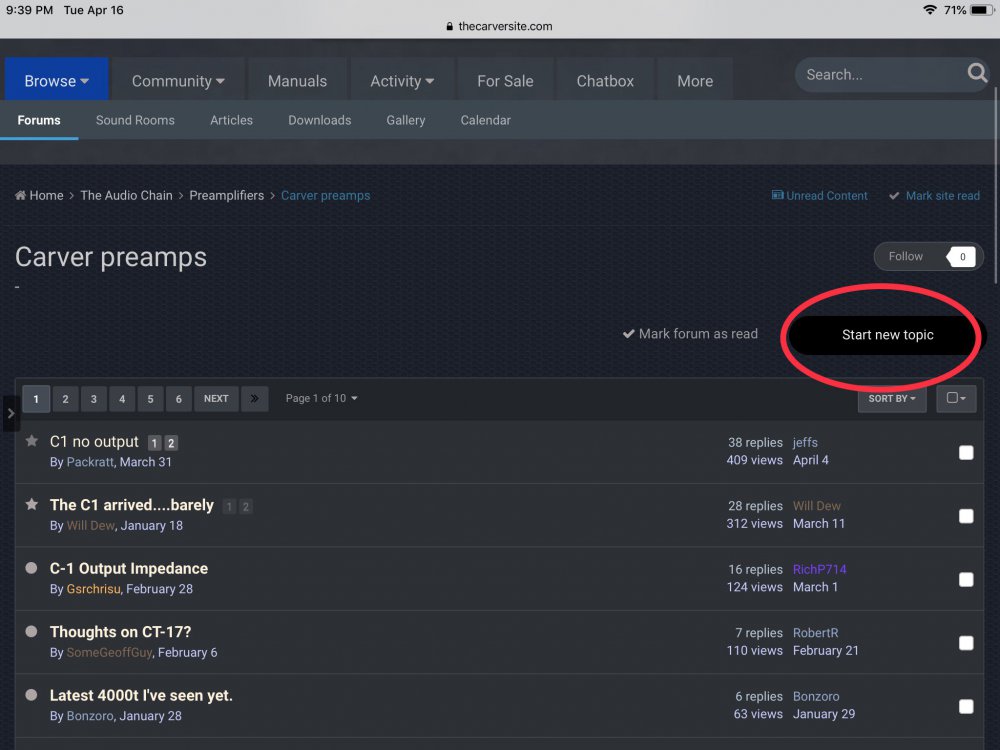Image resolution: width=1000 pixels, height=750 pixels.
Task: Switch to the Sound Rooms tab
Action: tap(135, 120)
